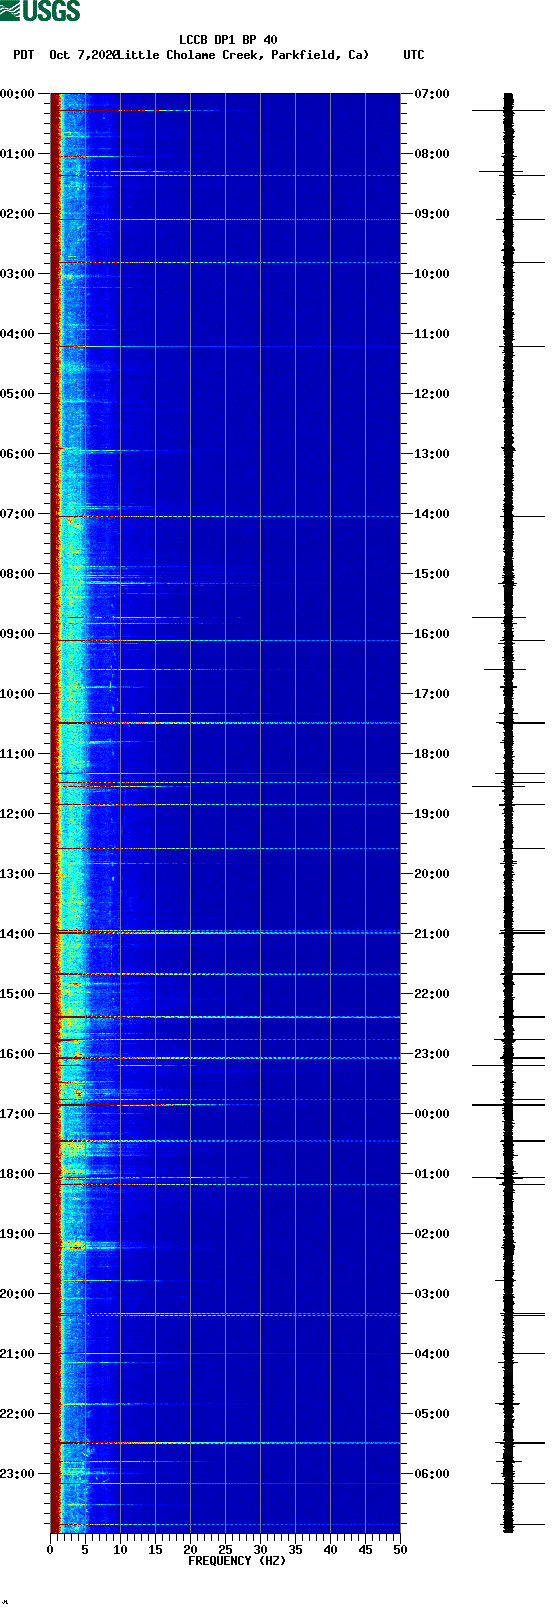Screen dimensions: 552x1613
Task: Click the 23:00 label on the PDT axis
Action: [x=18, y=1474]
